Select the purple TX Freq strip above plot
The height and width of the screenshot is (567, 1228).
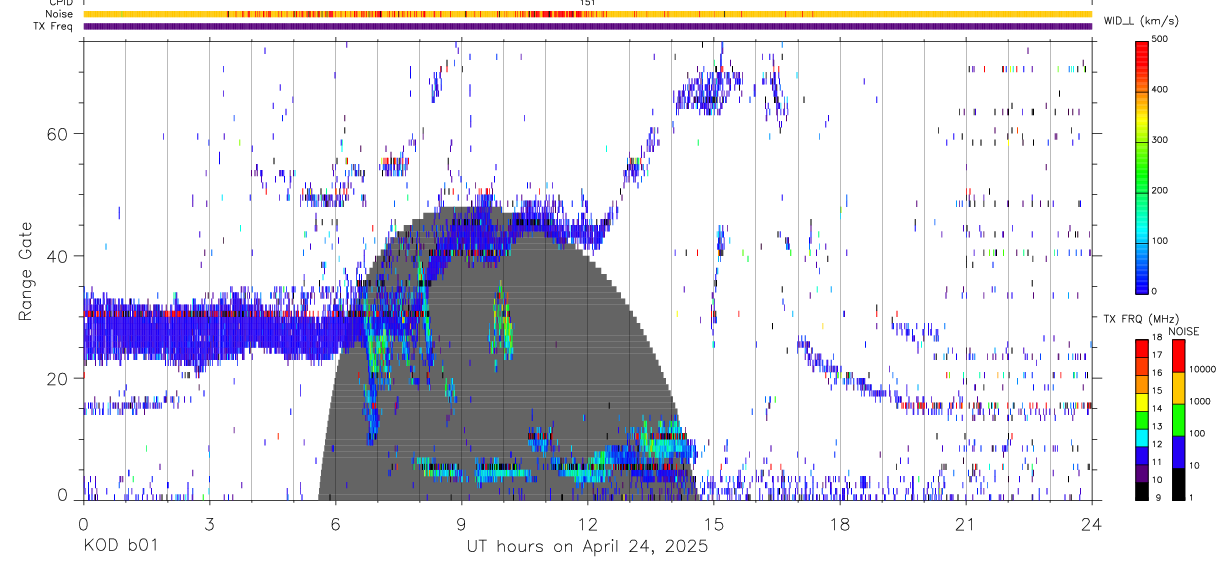588,26
